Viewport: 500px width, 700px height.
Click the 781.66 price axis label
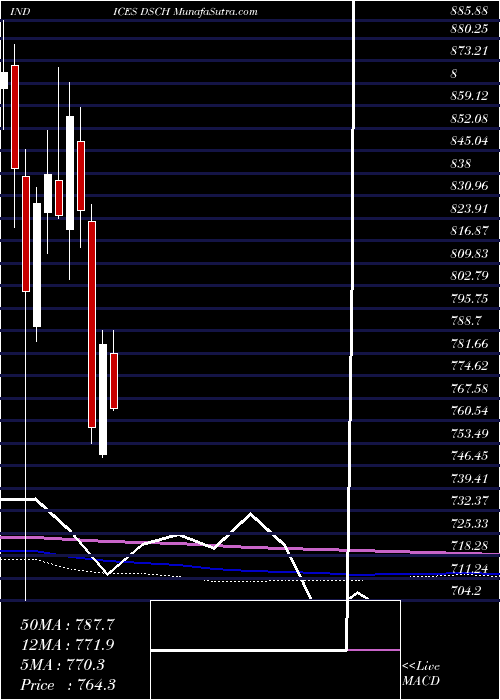(468, 344)
